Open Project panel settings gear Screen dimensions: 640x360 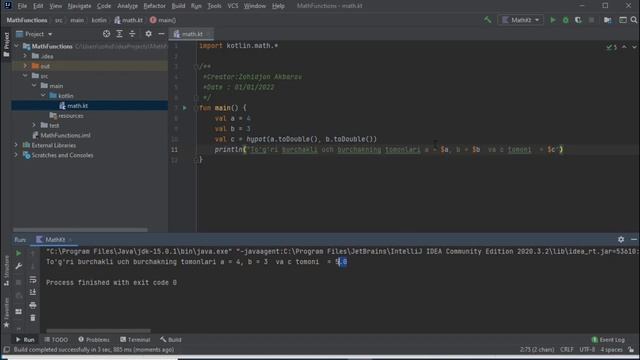click(x=149, y=34)
